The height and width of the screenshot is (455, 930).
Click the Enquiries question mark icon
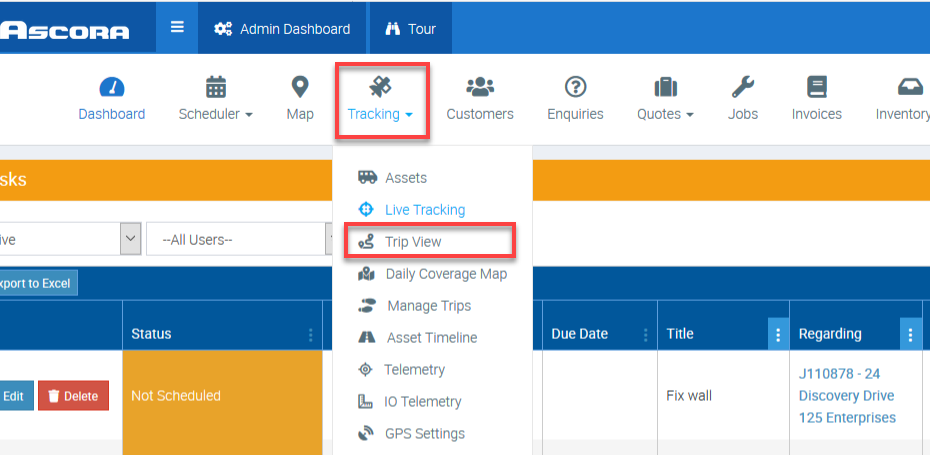coord(575,87)
